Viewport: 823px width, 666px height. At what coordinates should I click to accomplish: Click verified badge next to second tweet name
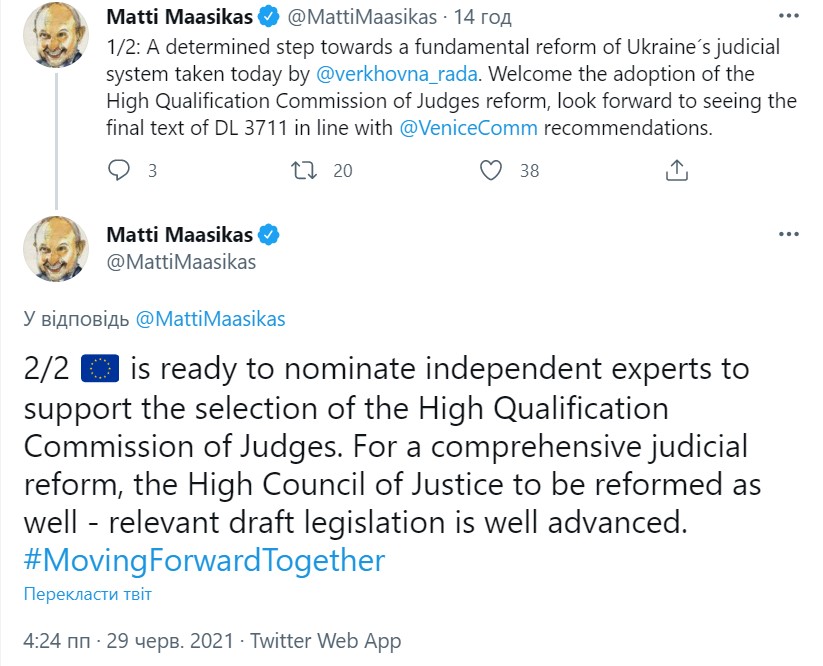(269, 235)
